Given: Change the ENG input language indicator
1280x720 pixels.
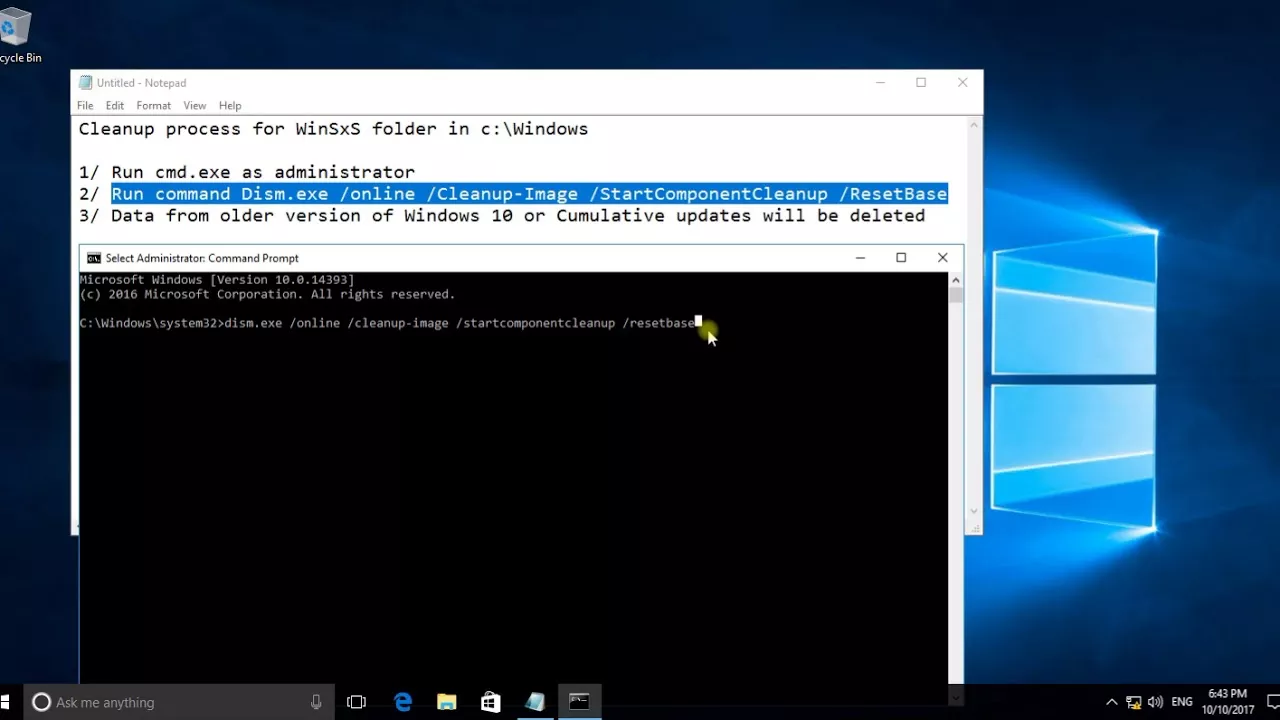Looking at the screenshot, I should click(x=1182, y=702).
